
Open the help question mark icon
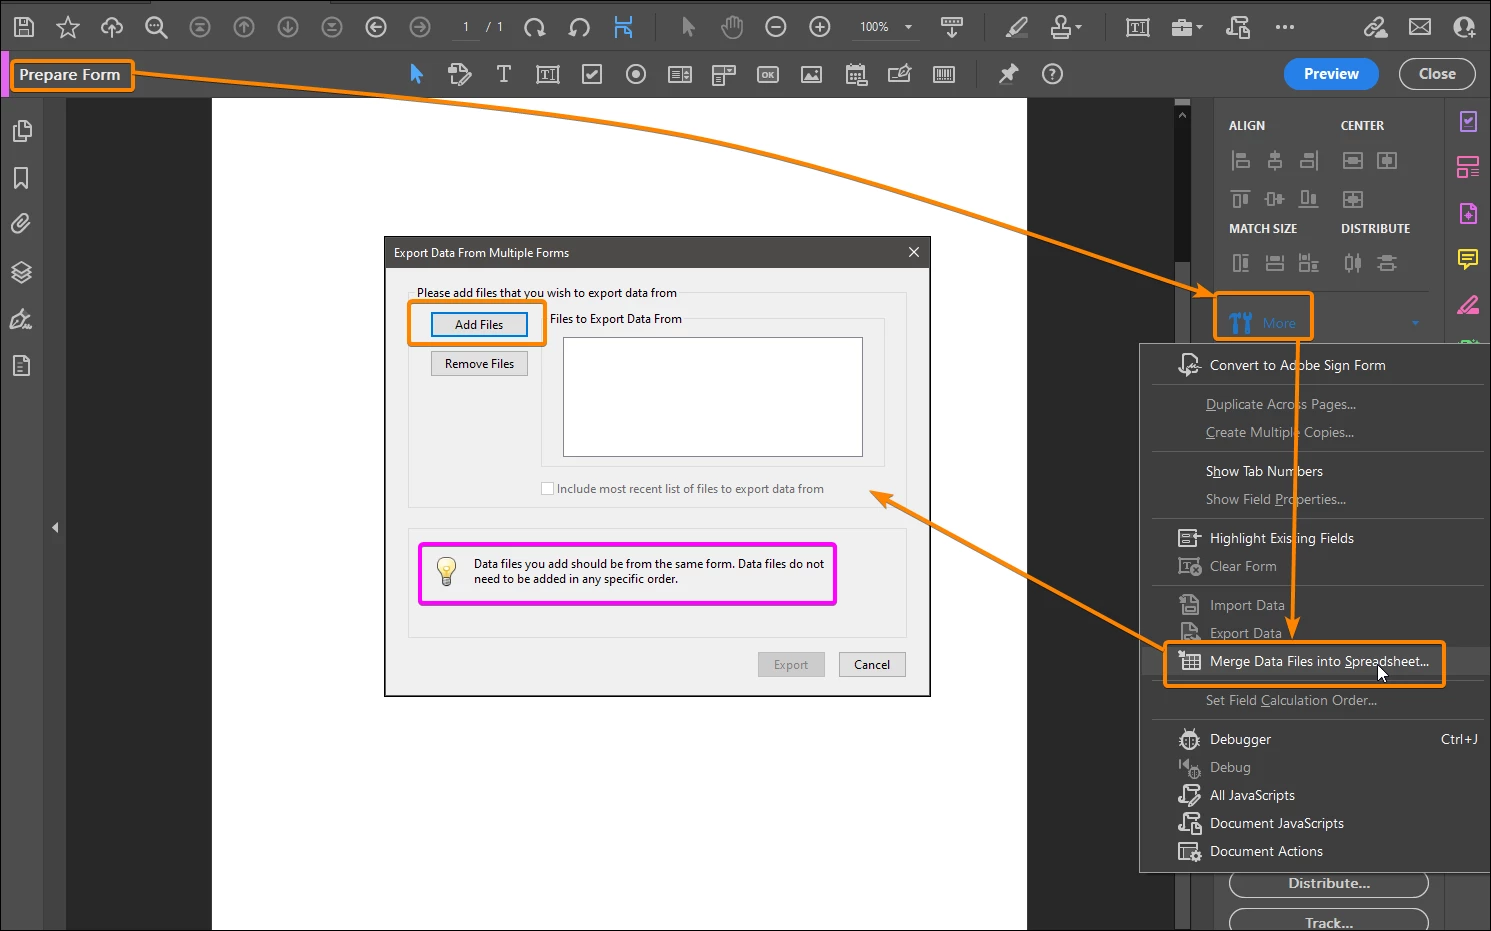tap(1052, 74)
